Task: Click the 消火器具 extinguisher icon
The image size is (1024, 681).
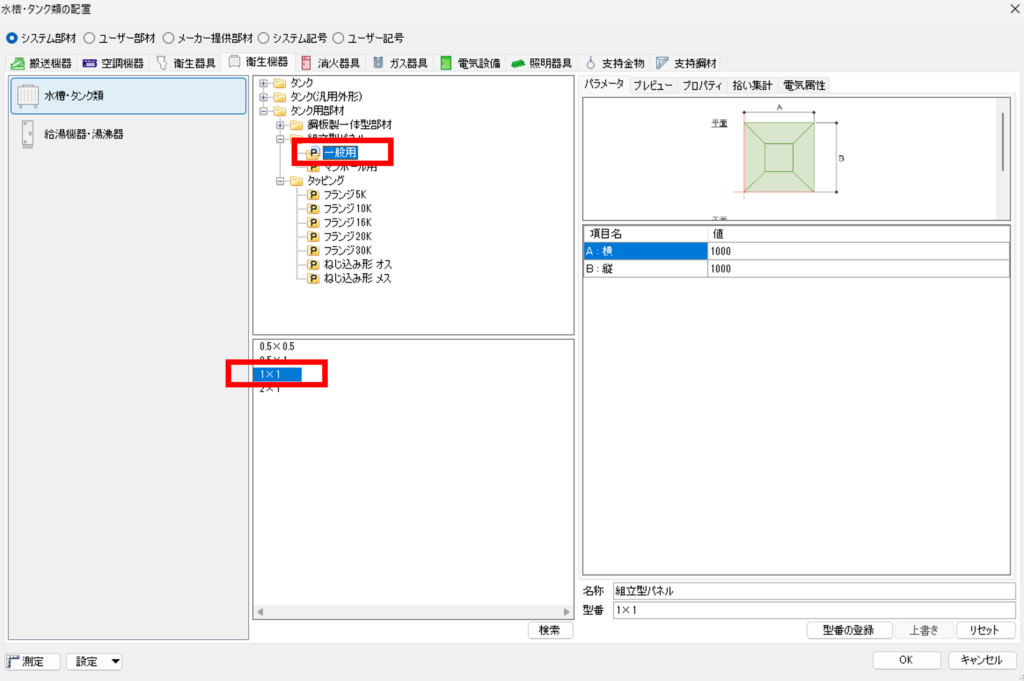Action: click(307, 63)
